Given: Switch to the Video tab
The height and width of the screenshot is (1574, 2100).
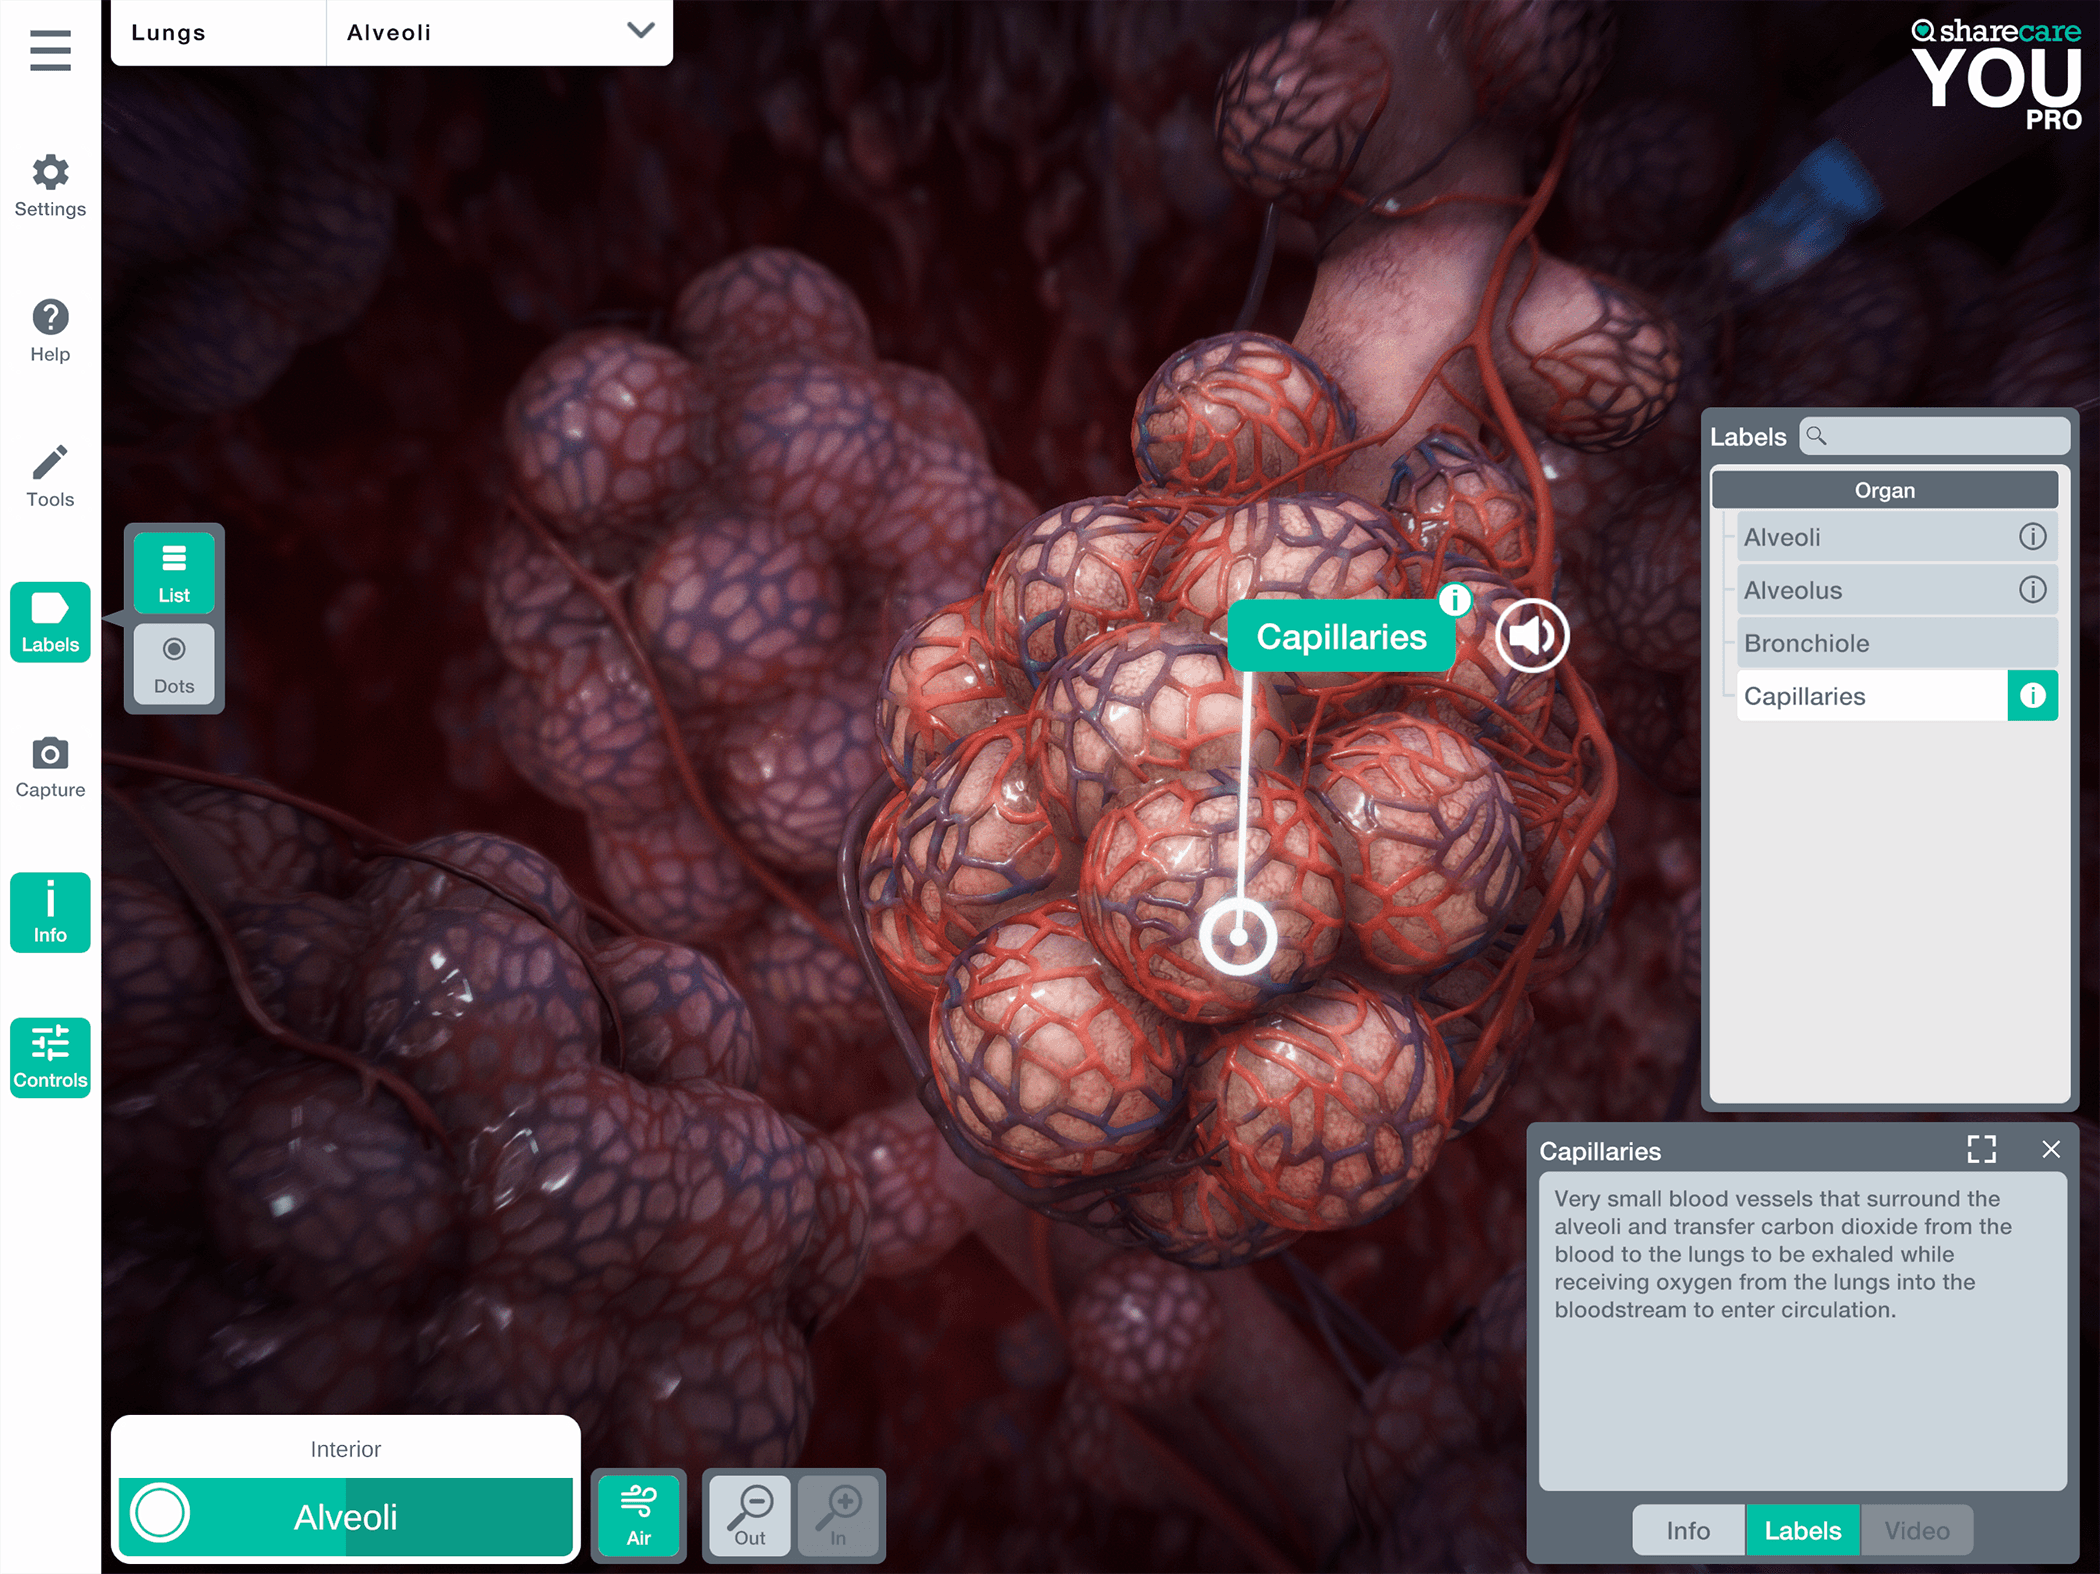Looking at the screenshot, I should [x=1916, y=1530].
